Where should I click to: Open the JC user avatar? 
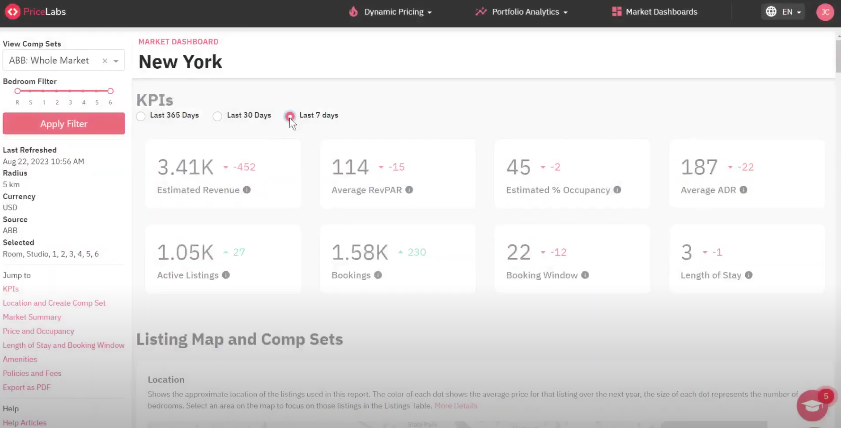(824, 12)
